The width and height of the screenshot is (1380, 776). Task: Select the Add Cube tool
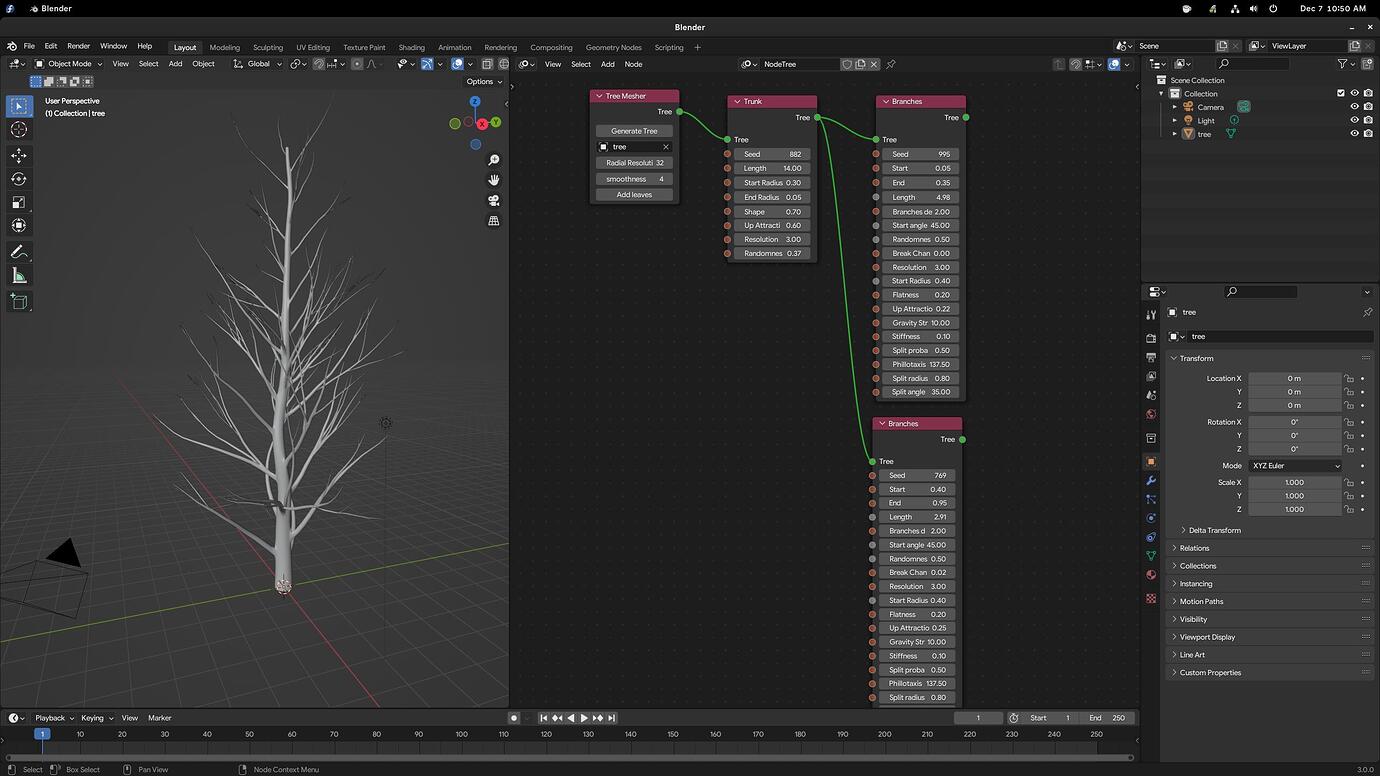pyautogui.click(x=19, y=301)
